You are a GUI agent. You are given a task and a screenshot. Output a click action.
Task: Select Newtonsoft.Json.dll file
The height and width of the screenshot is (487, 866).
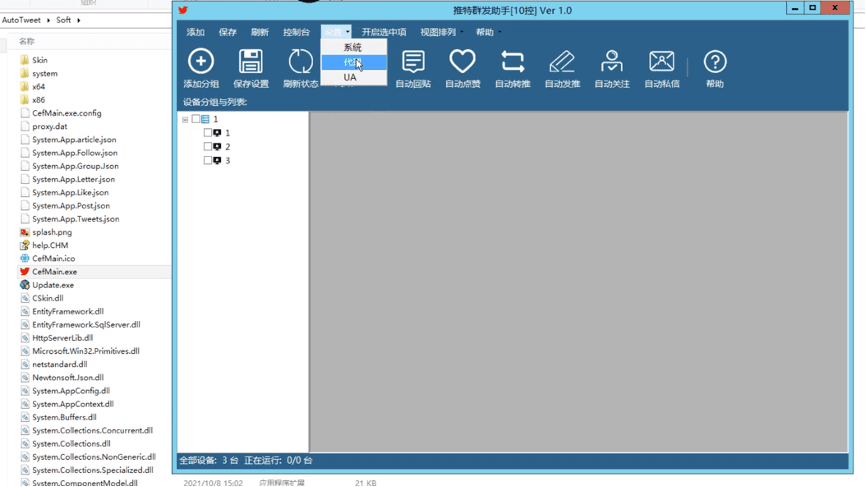tap(67, 378)
